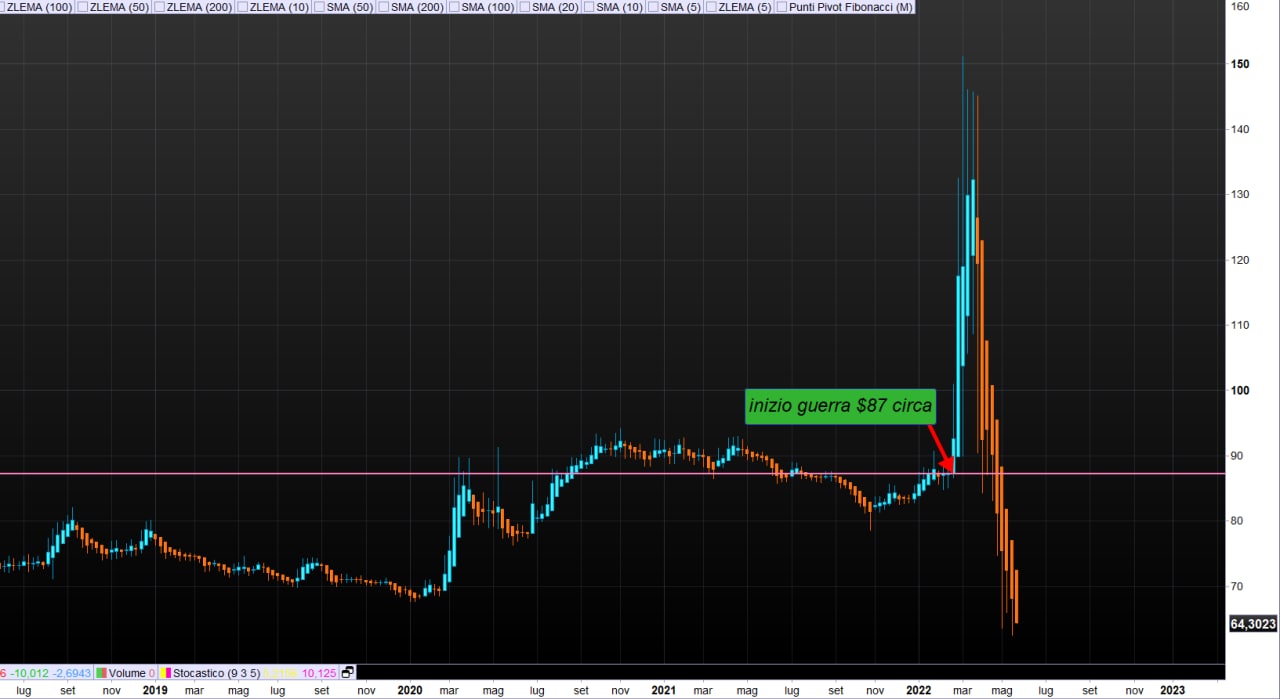The width and height of the screenshot is (1280, 699).
Task: Click the green-red Volume indicator icon
Action: click(x=99, y=673)
